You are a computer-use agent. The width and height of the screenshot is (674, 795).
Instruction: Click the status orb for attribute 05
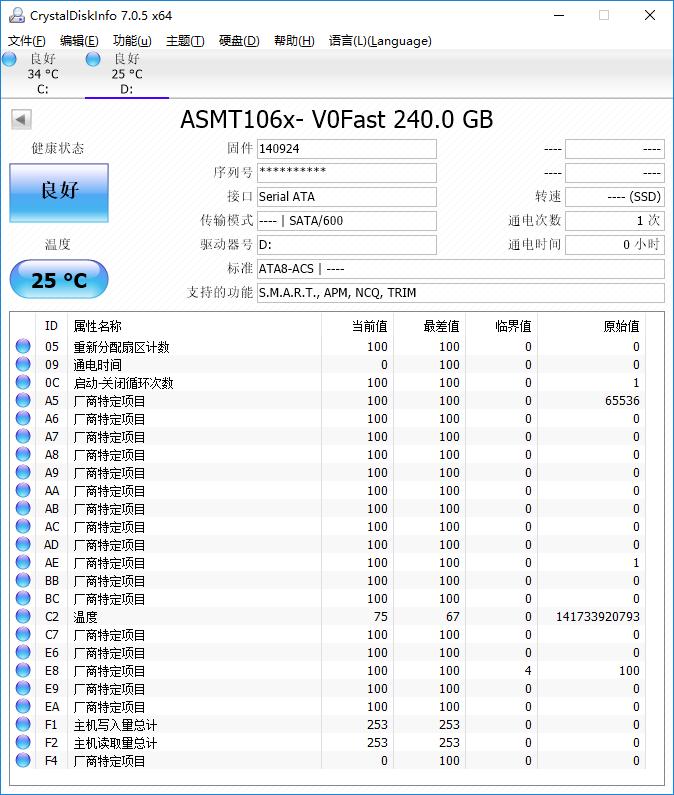point(23,346)
